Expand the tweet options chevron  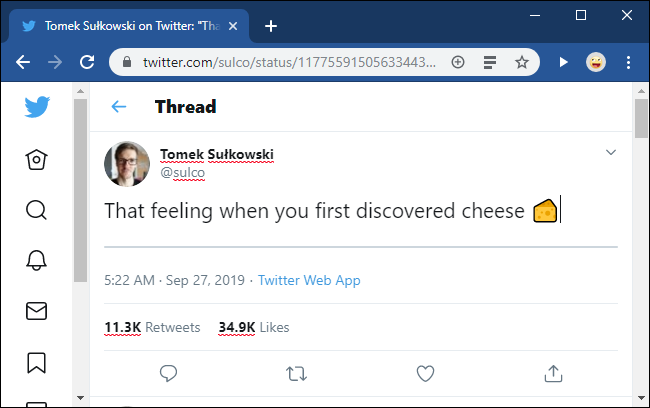coord(611,152)
